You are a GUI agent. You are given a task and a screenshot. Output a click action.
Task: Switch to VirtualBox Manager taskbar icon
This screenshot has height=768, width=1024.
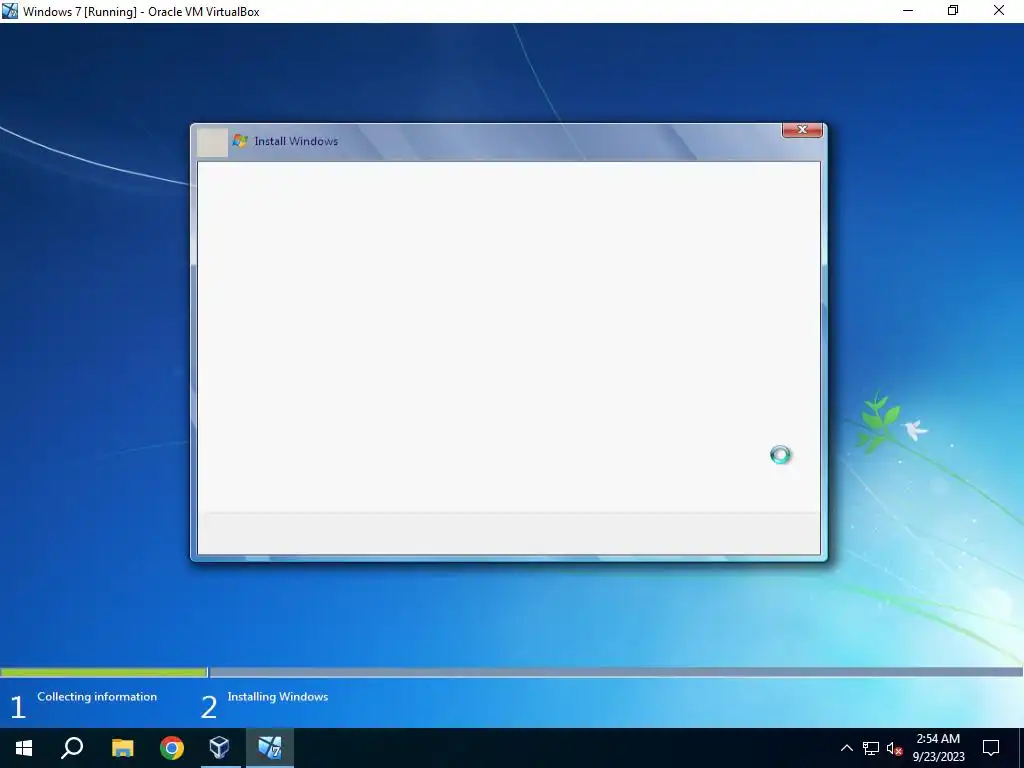pyautogui.click(x=219, y=748)
